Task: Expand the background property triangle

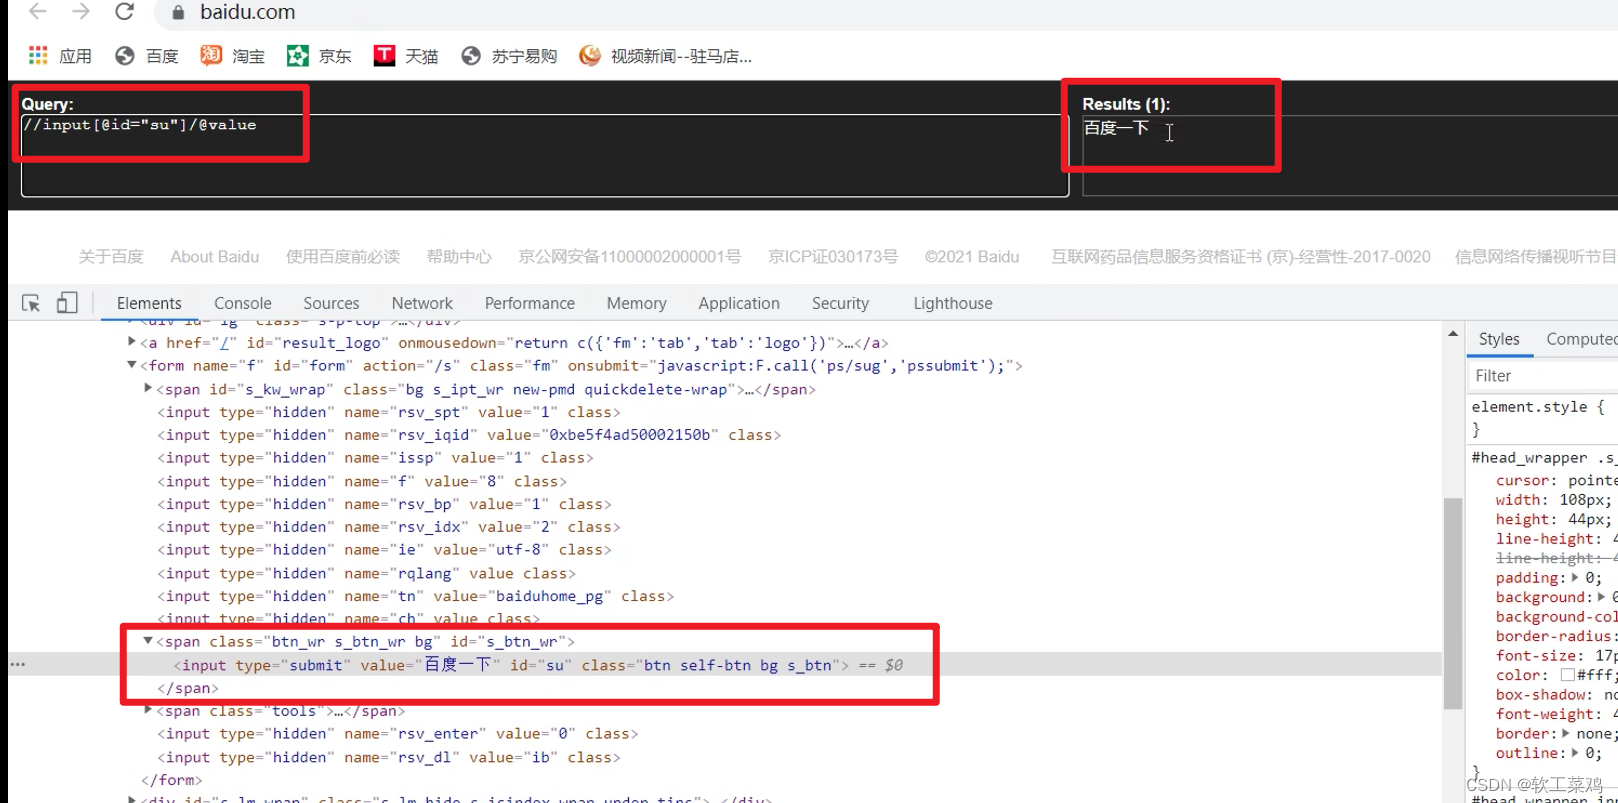Action: pos(1602,597)
